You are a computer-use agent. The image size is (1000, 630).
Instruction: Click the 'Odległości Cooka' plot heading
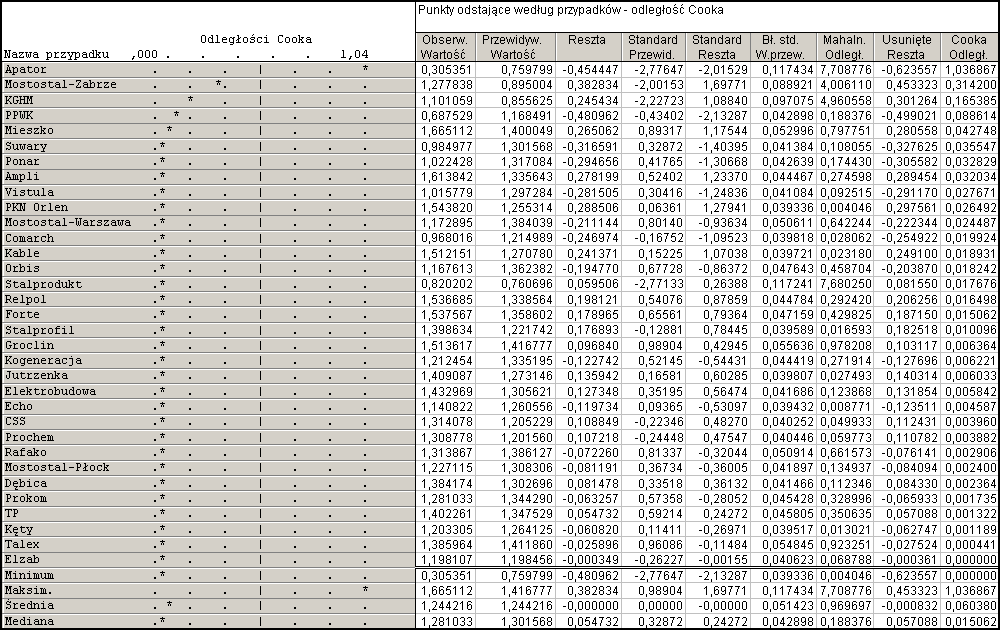click(x=256, y=40)
